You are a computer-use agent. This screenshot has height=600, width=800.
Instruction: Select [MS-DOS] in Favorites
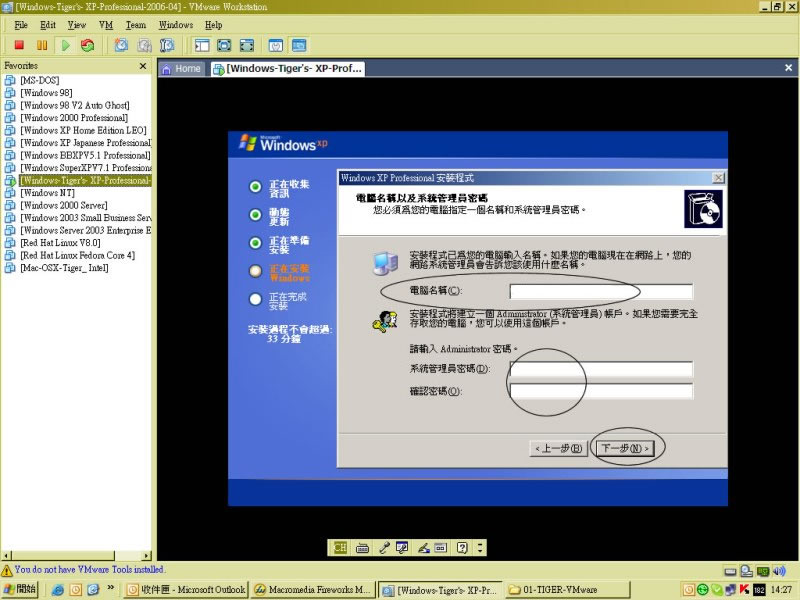pos(39,81)
